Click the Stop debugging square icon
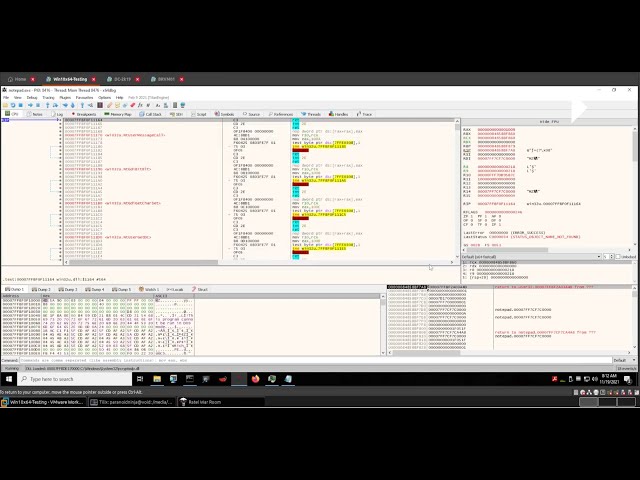The height and width of the screenshot is (480, 640). point(20,105)
